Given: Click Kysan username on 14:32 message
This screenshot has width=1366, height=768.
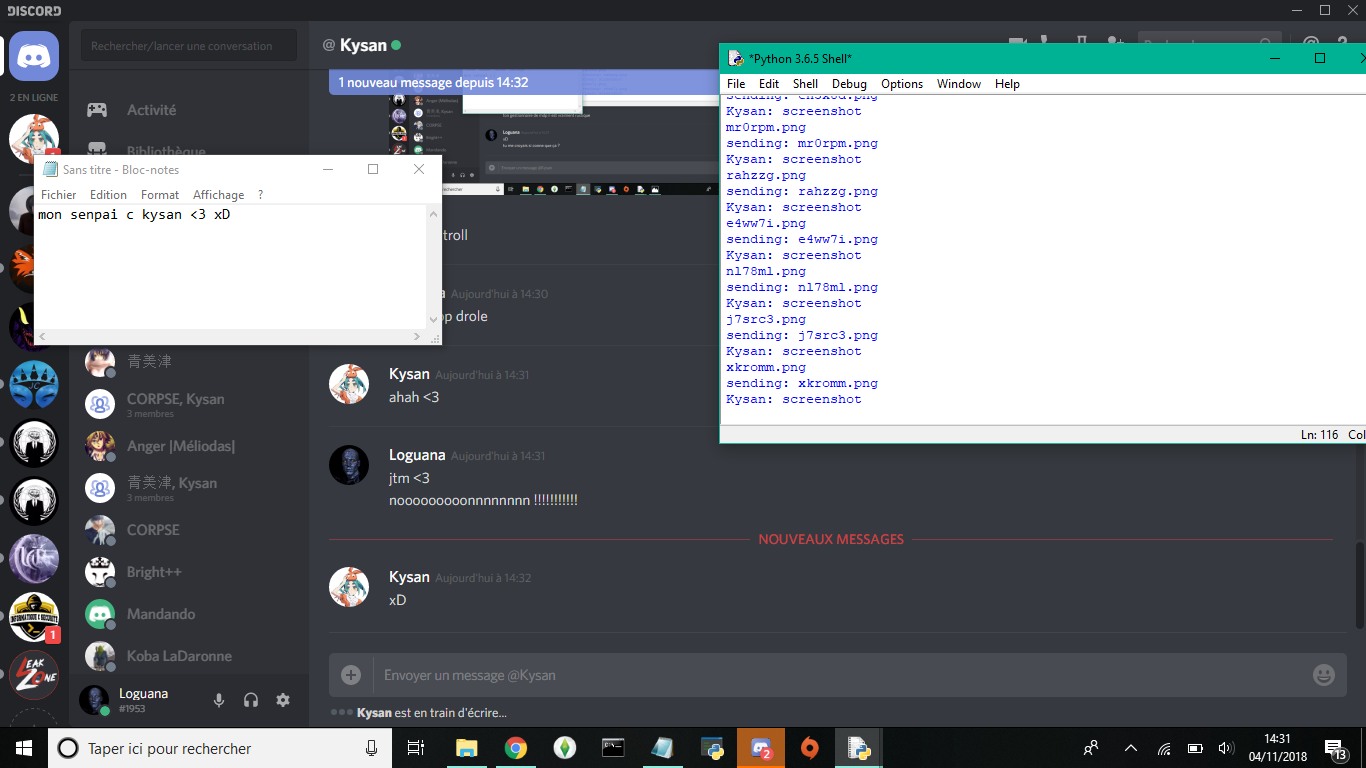Looking at the screenshot, I should (x=409, y=577).
